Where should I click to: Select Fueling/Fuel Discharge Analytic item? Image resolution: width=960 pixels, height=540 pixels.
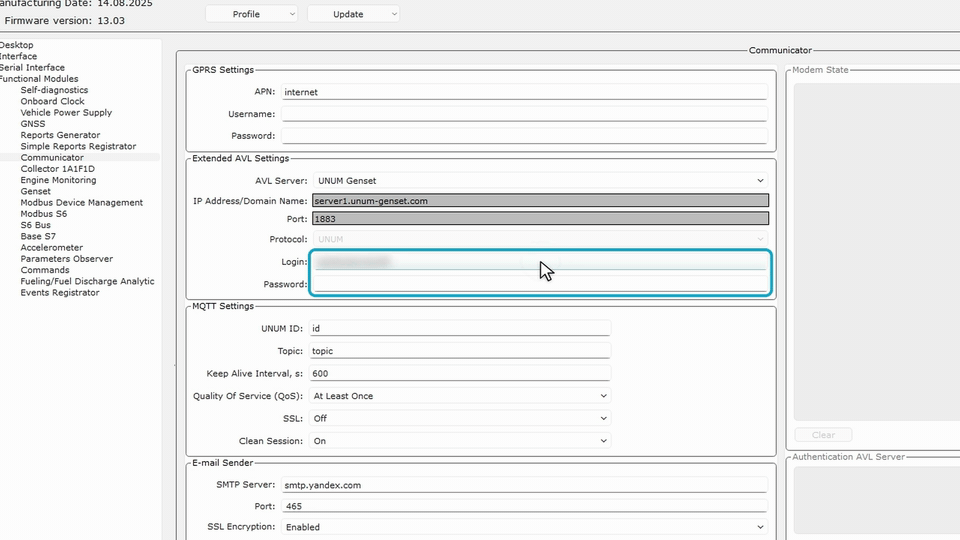87,281
